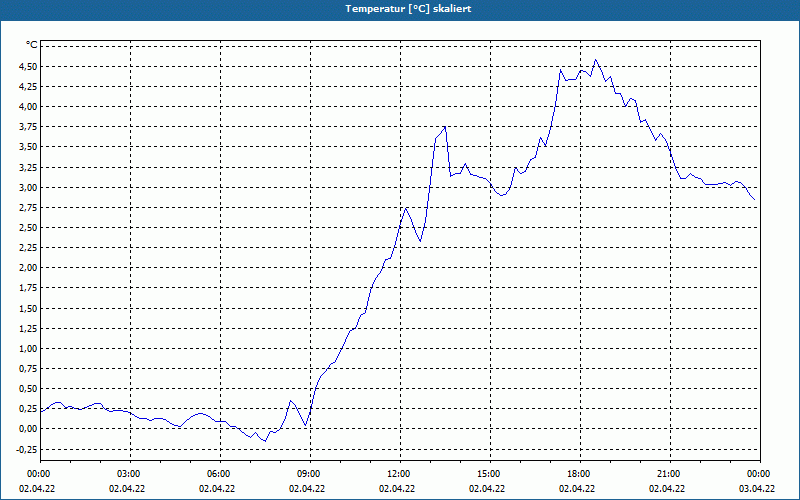Select the 2,00 y-axis value
The height and width of the screenshot is (500, 800).
pyautogui.click(x=28, y=268)
